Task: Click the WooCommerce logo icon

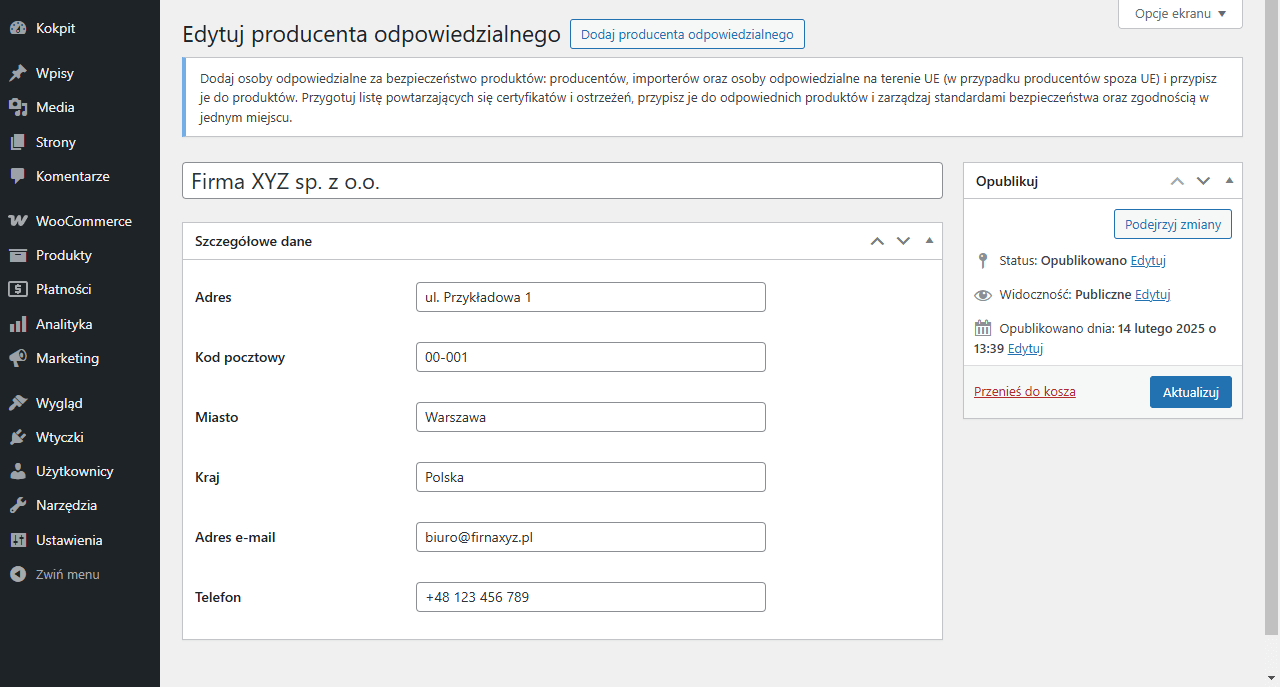Action: (x=18, y=221)
